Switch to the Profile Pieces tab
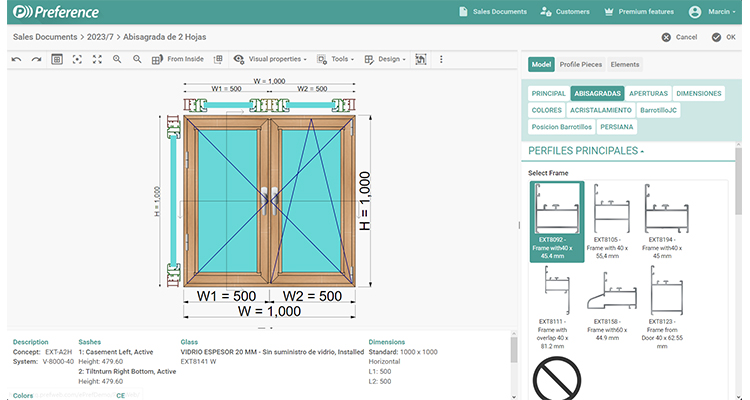The image size is (750, 400). coord(581,64)
